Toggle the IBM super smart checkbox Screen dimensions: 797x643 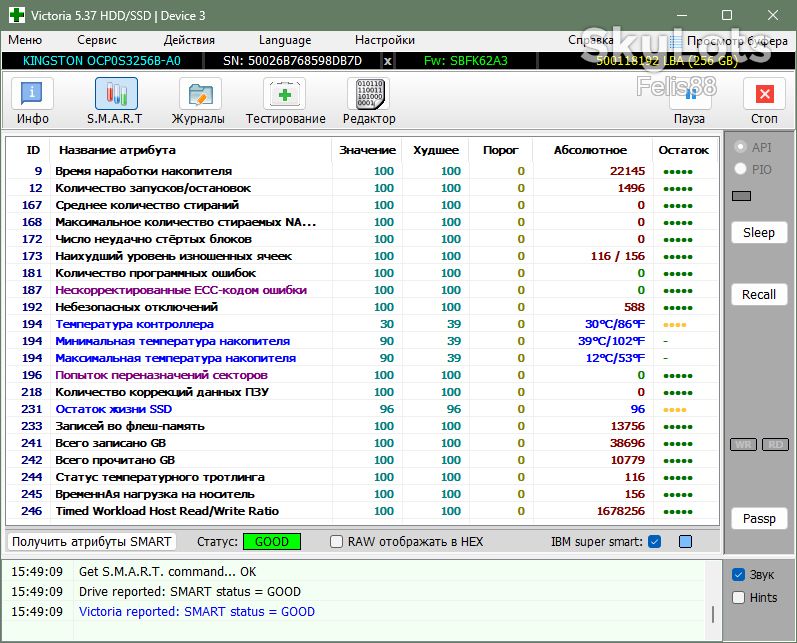pos(655,542)
